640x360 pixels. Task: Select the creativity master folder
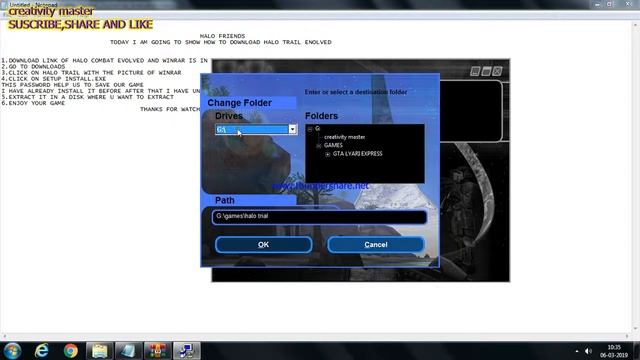[344, 137]
